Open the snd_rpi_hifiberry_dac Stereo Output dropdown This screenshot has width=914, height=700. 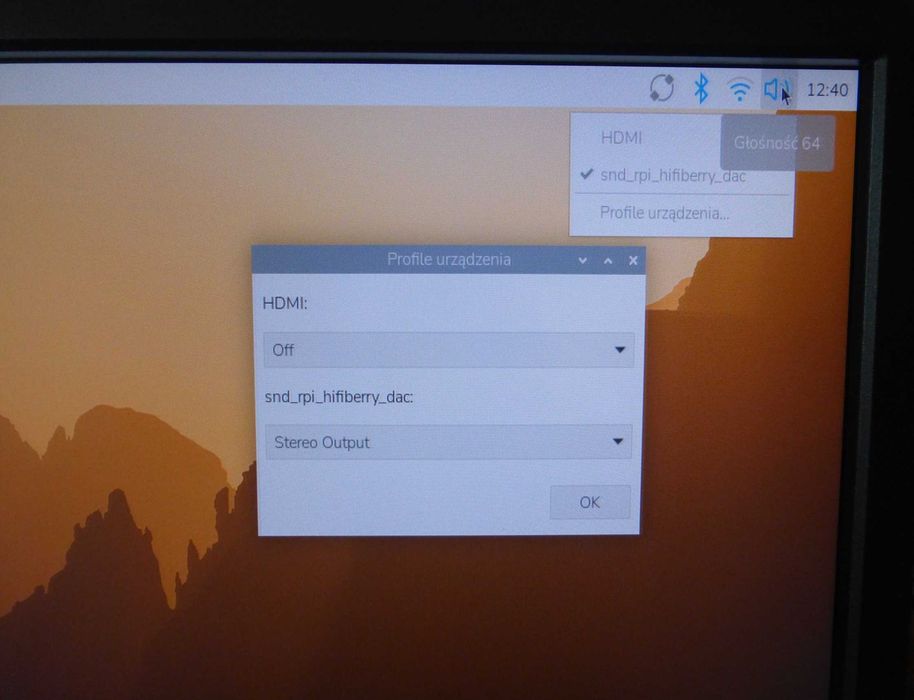click(448, 442)
